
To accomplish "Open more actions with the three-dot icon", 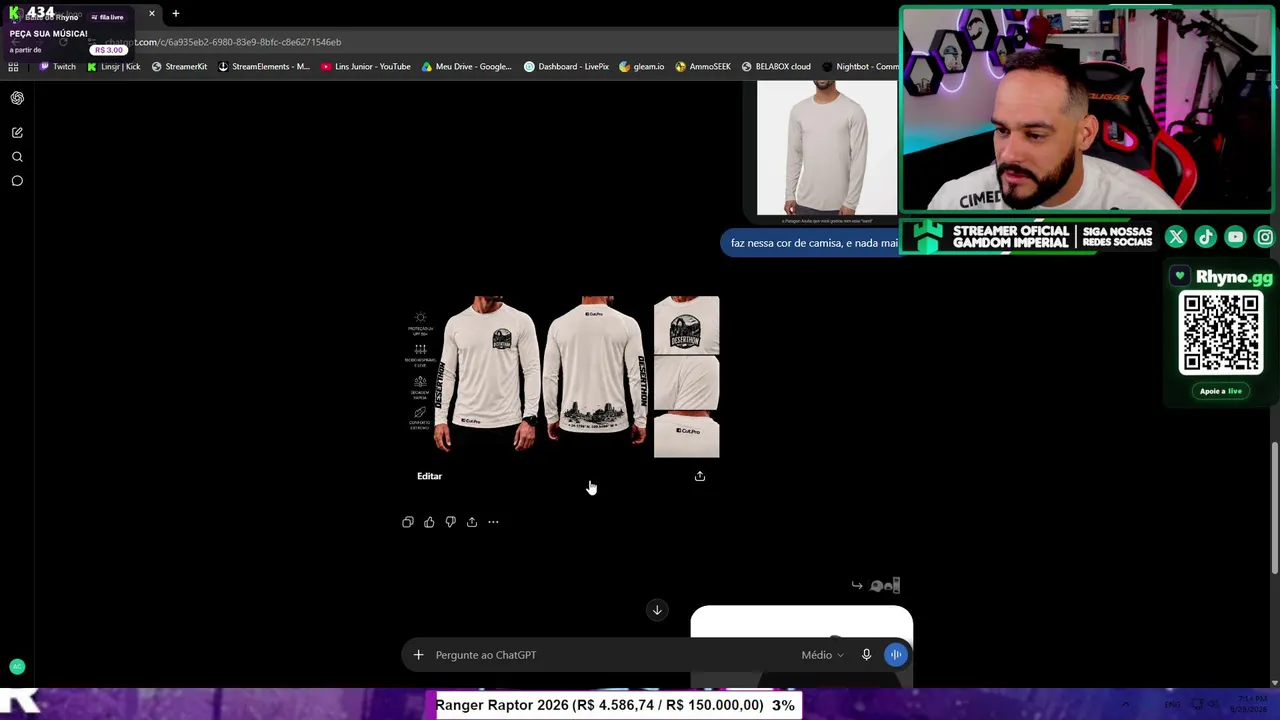I will (493, 522).
